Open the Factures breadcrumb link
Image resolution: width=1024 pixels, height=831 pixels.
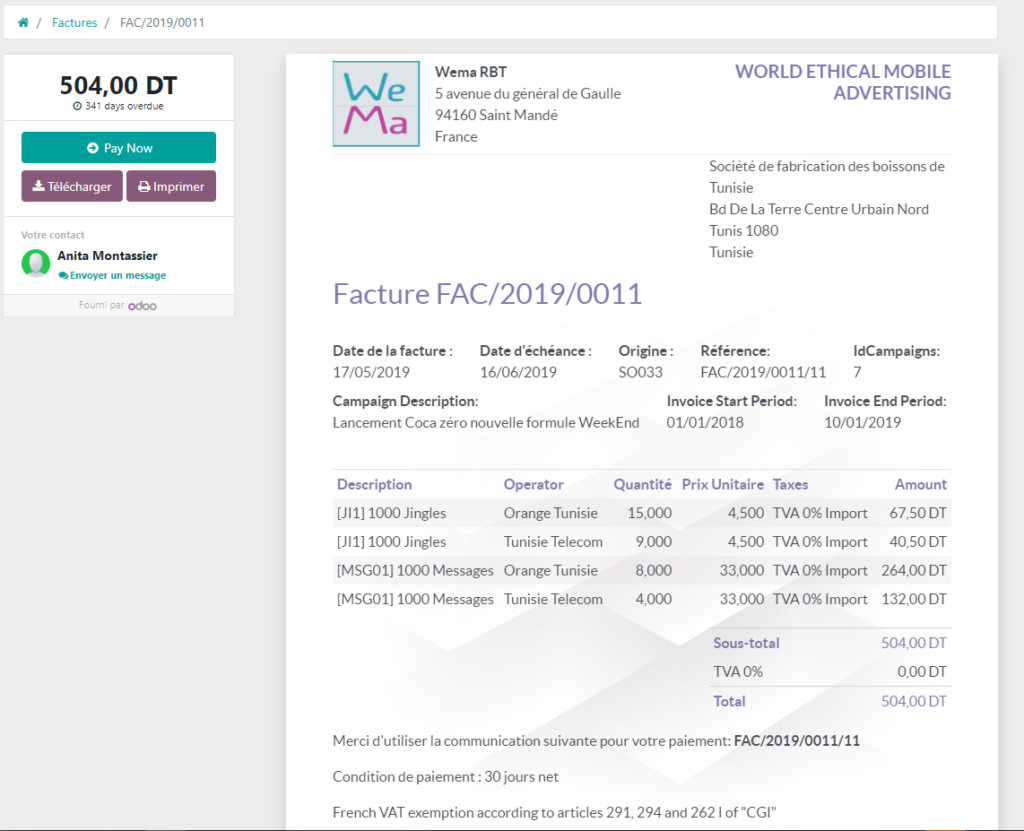tap(74, 23)
